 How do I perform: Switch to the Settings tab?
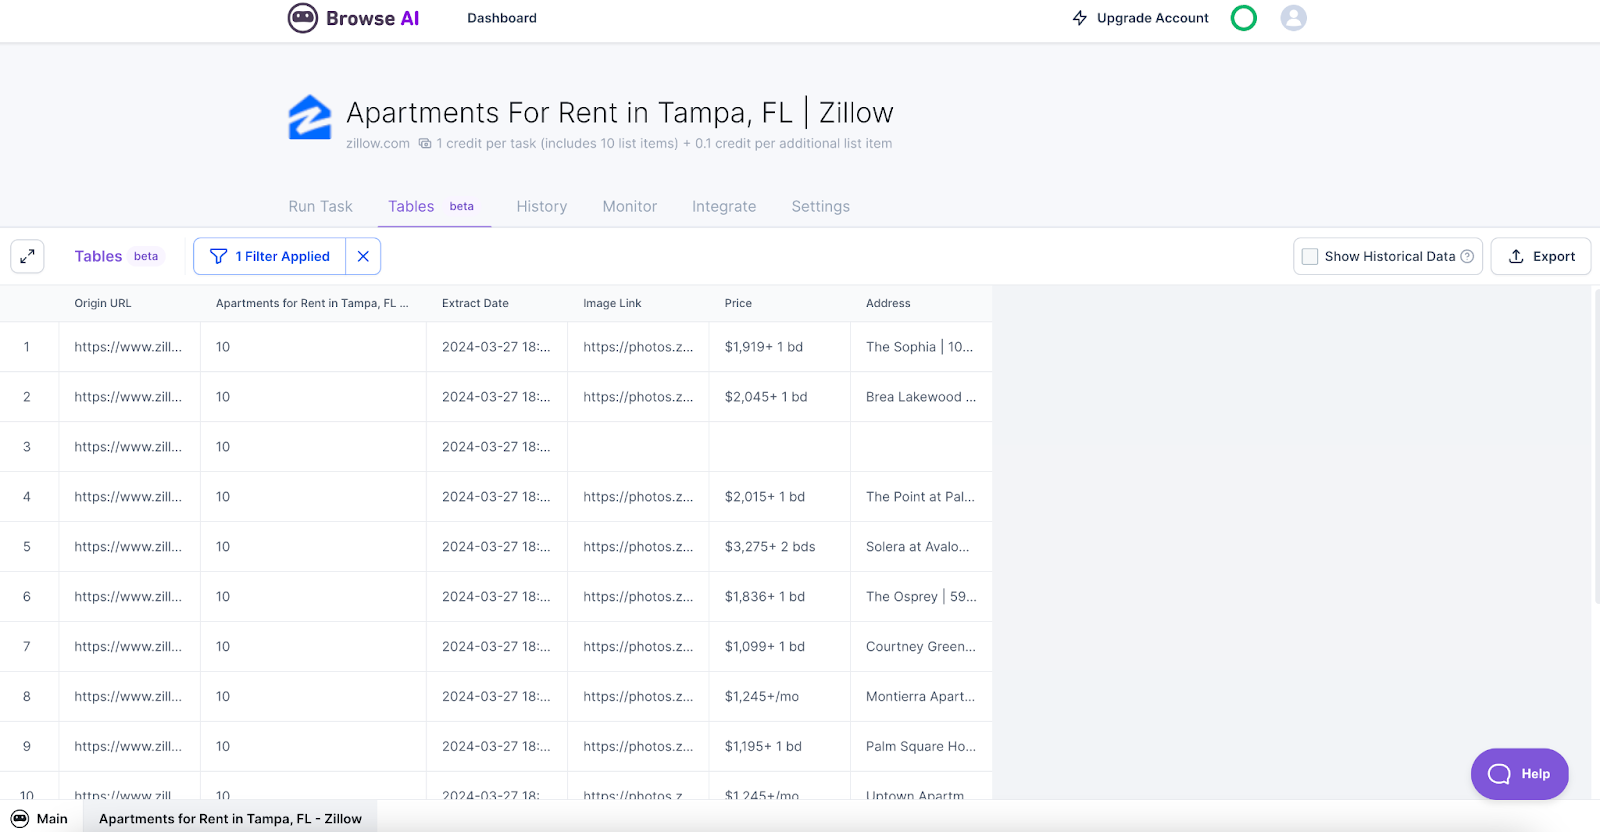(x=821, y=206)
